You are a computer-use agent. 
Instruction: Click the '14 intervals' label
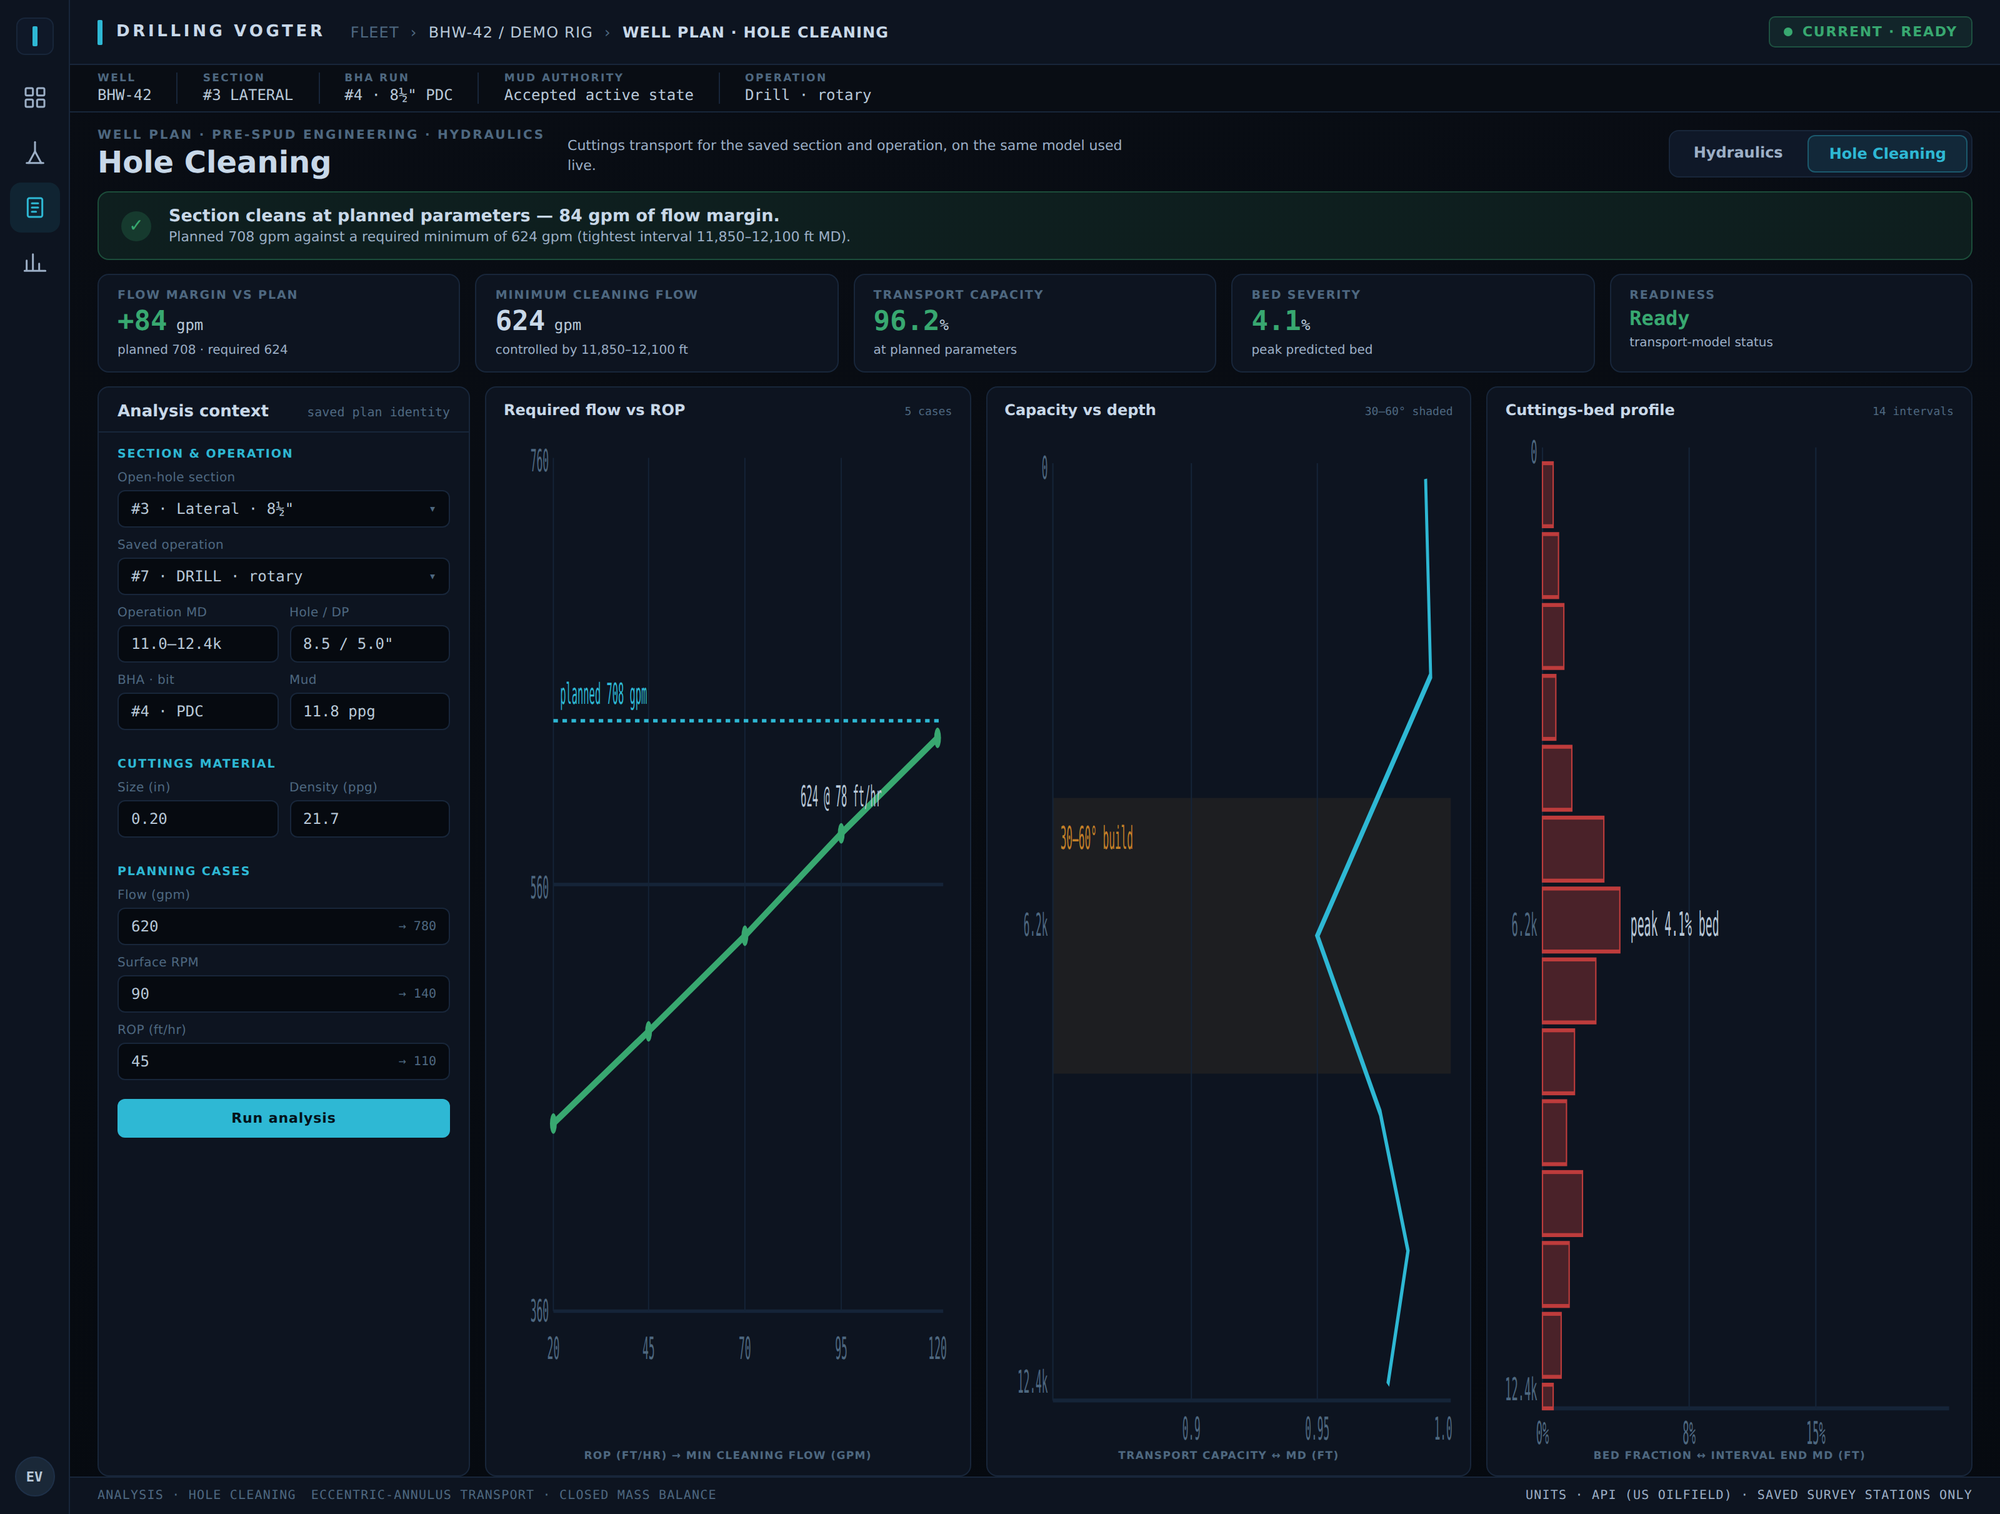point(1912,411)
